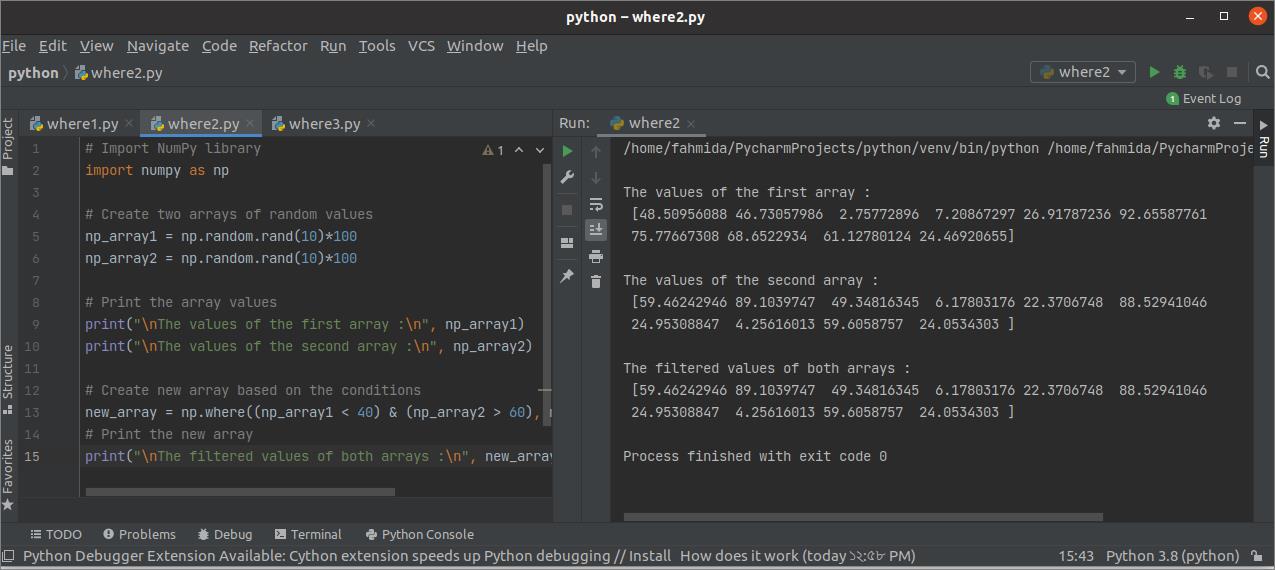Screen dimensions: 1275x570
Task: Open the Tools menu
Action: [x=377, y=46]
